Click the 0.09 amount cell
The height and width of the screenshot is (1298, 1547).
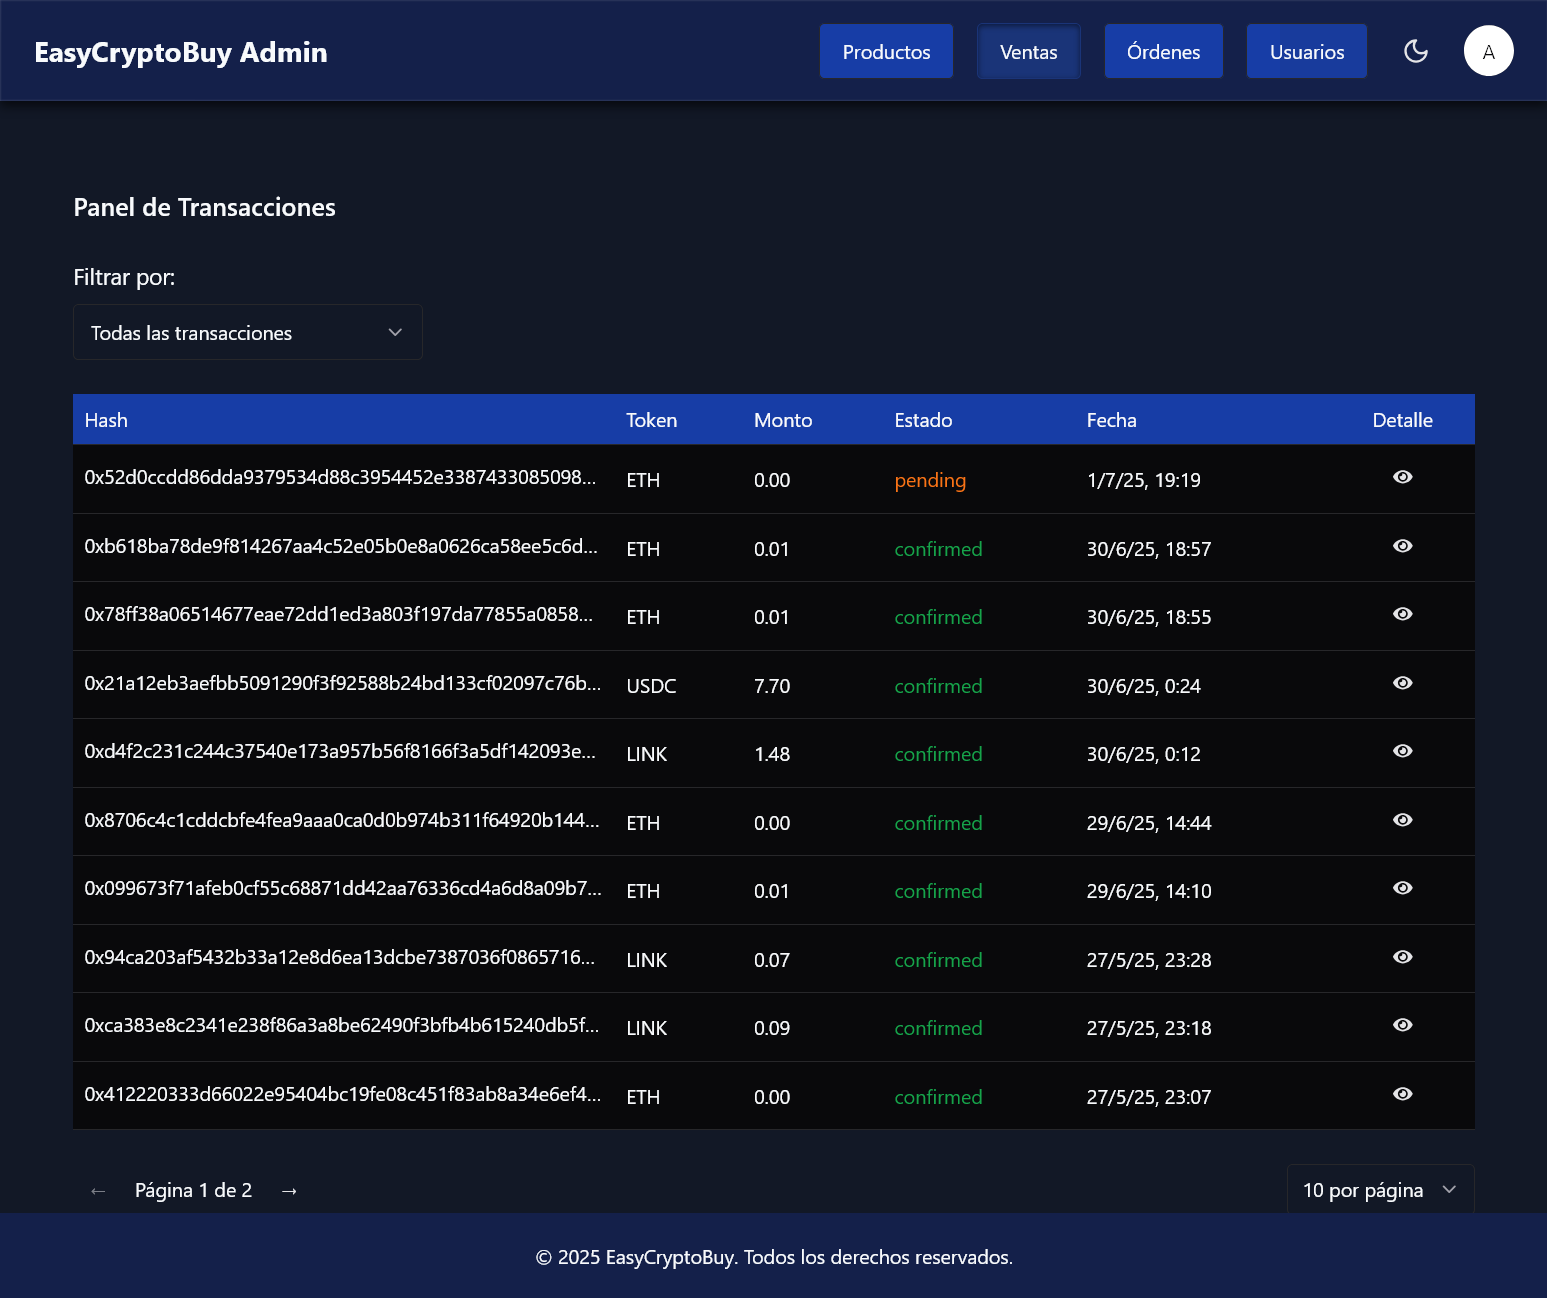tap(772, 1028)
